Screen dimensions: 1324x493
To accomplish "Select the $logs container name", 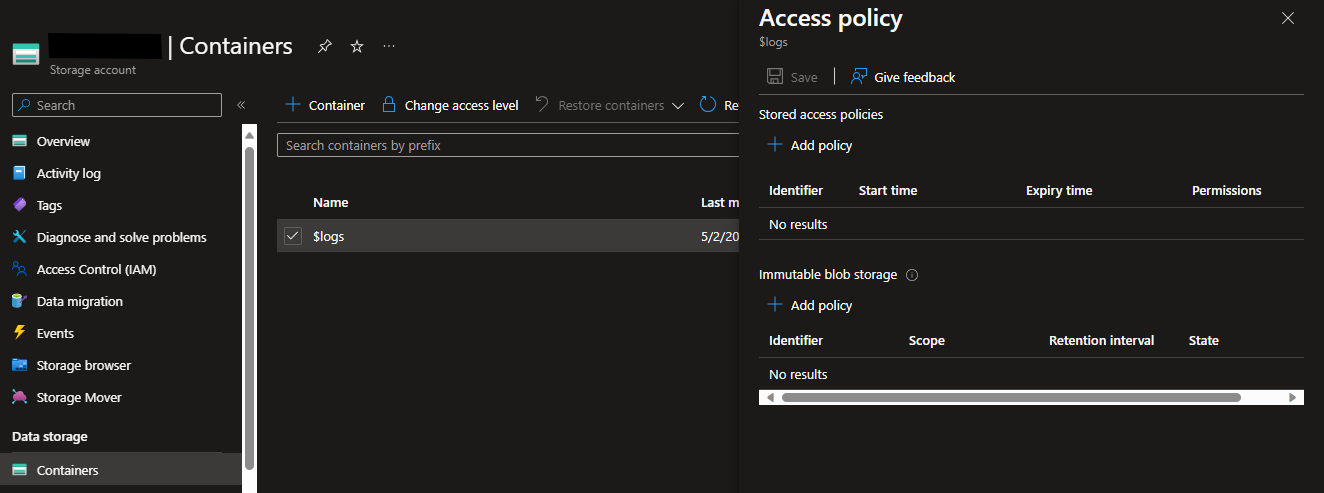I will tap(329, 236).
